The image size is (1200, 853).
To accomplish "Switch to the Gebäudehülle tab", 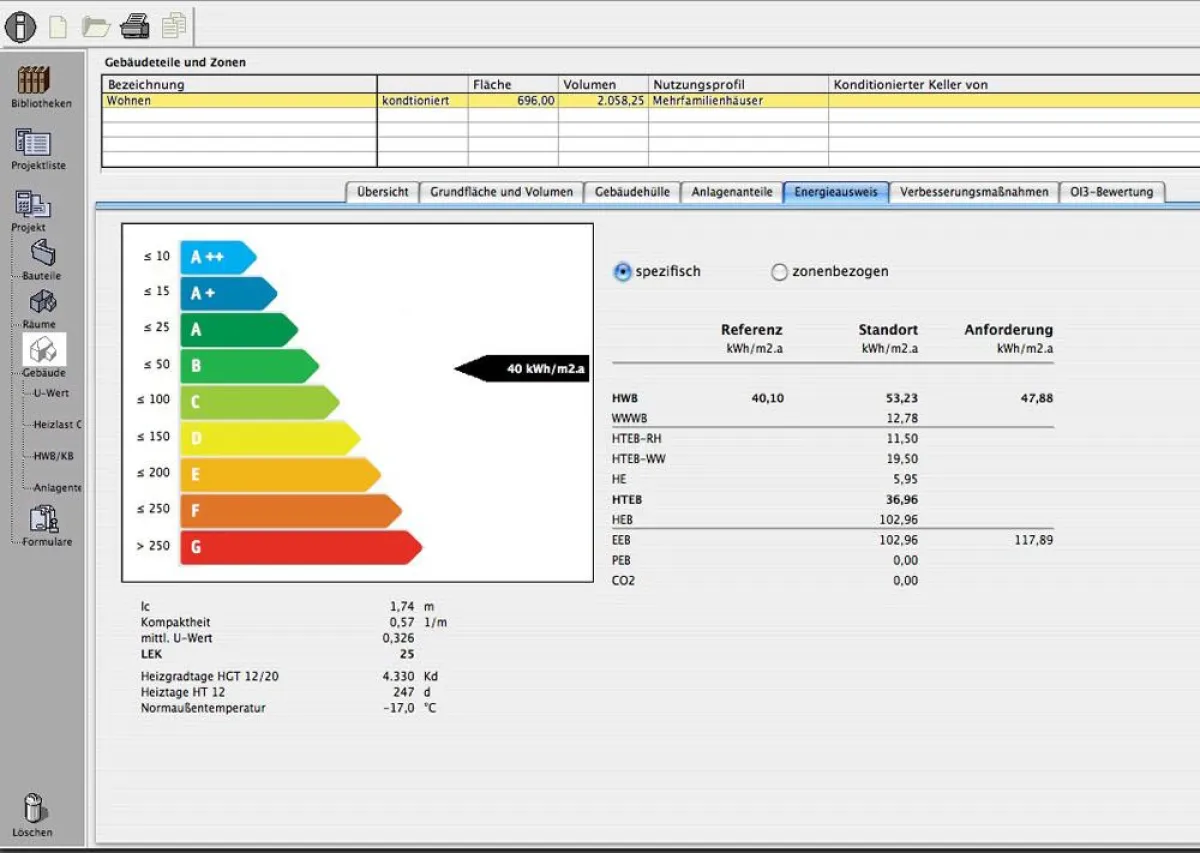I will coord(632,192).
